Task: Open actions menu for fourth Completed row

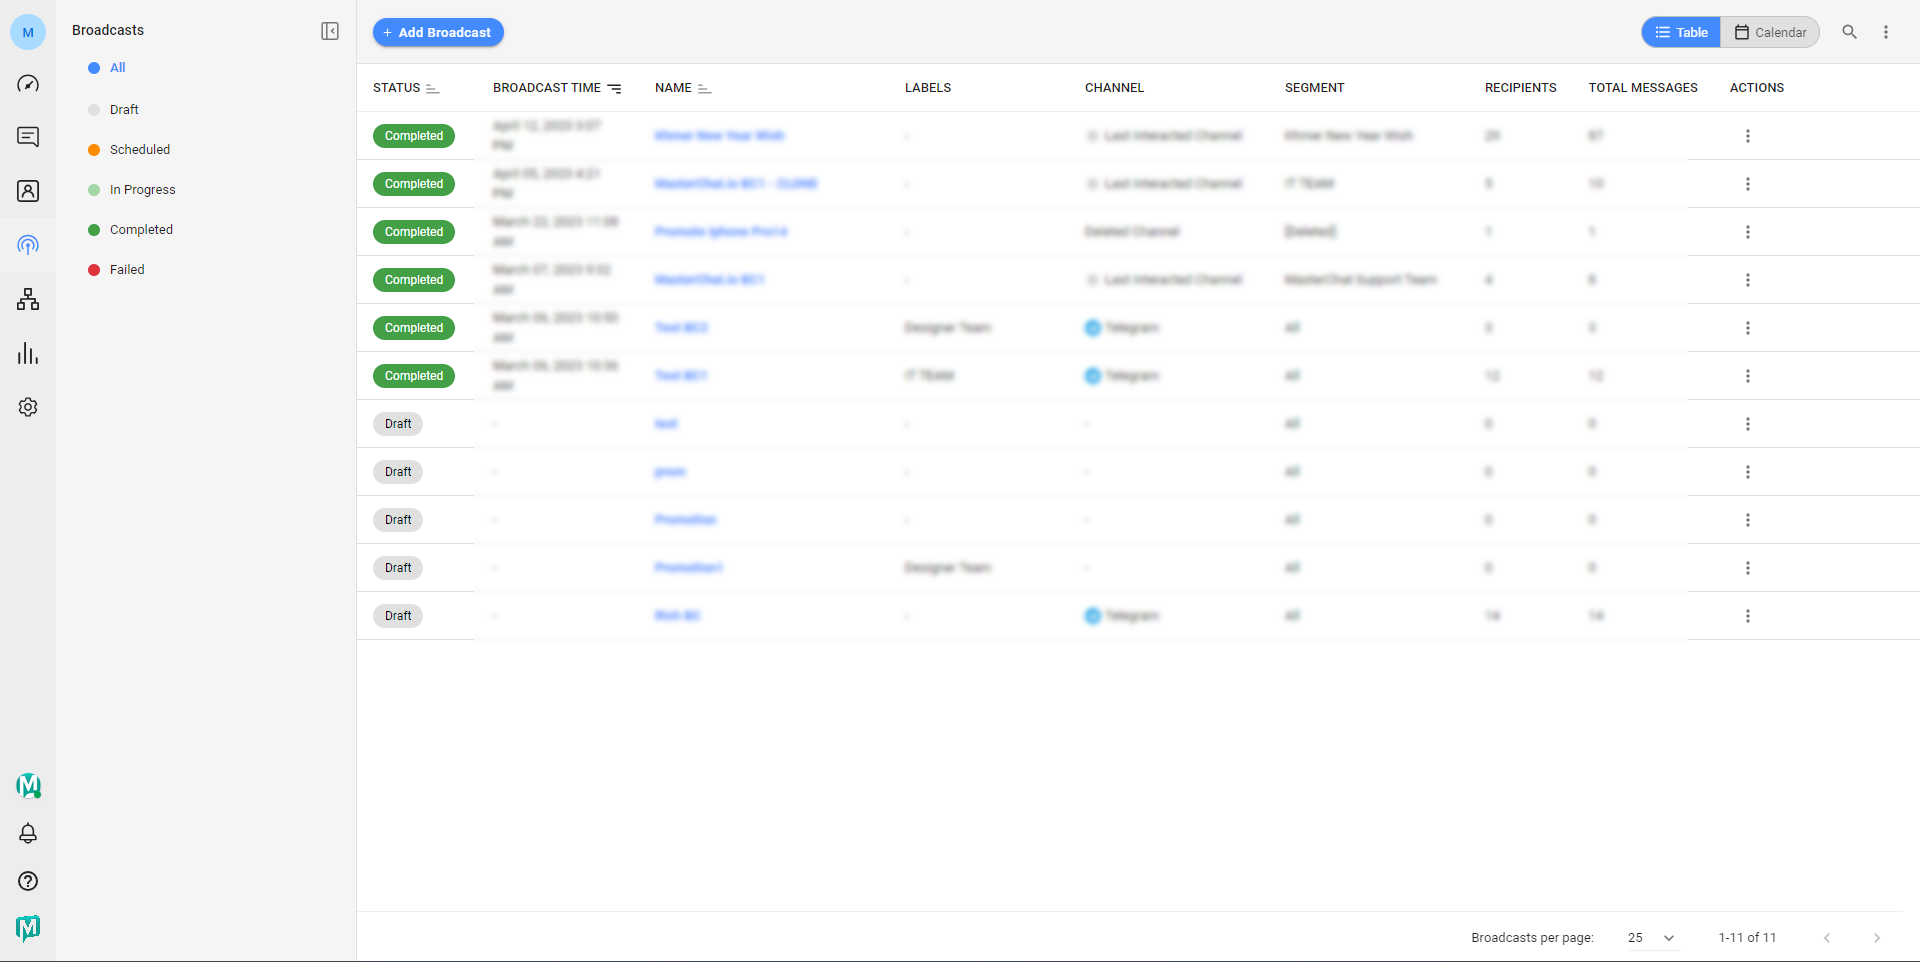Action: [x=1748, y=280]
